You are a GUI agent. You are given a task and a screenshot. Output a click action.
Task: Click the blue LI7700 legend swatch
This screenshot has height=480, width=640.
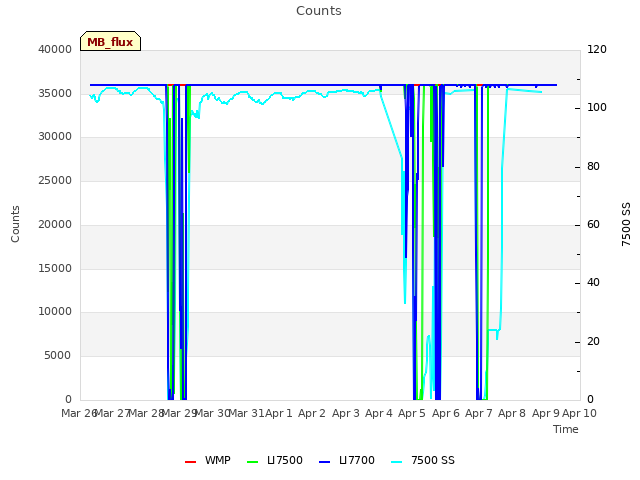coord(324,462)
